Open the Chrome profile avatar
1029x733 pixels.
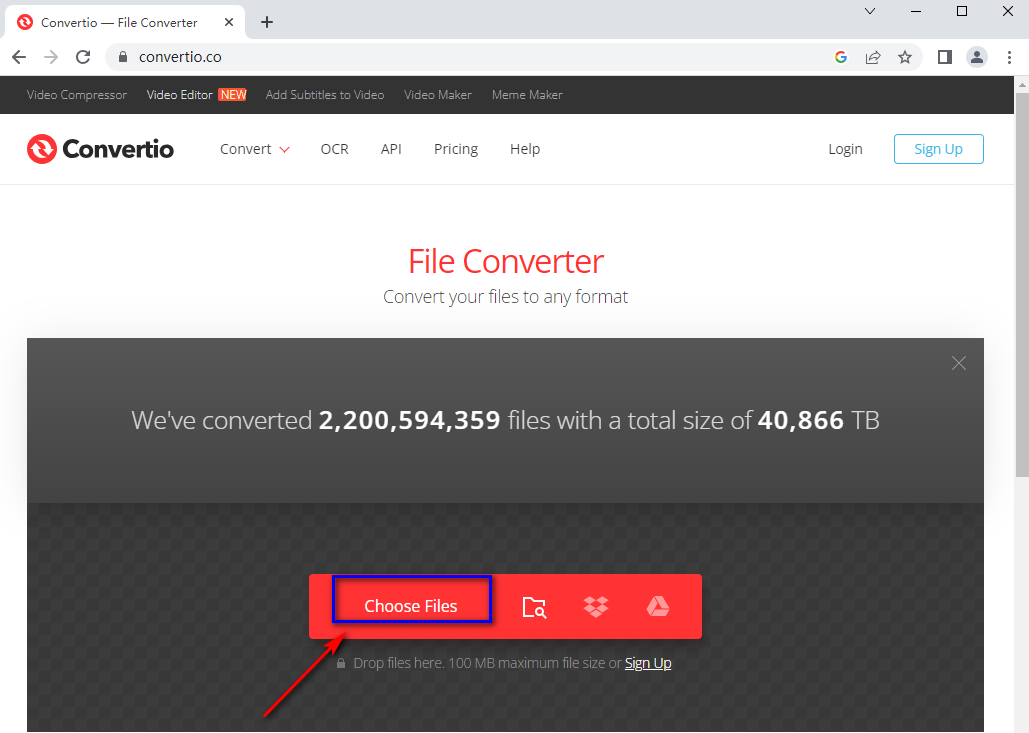(977, 57)
